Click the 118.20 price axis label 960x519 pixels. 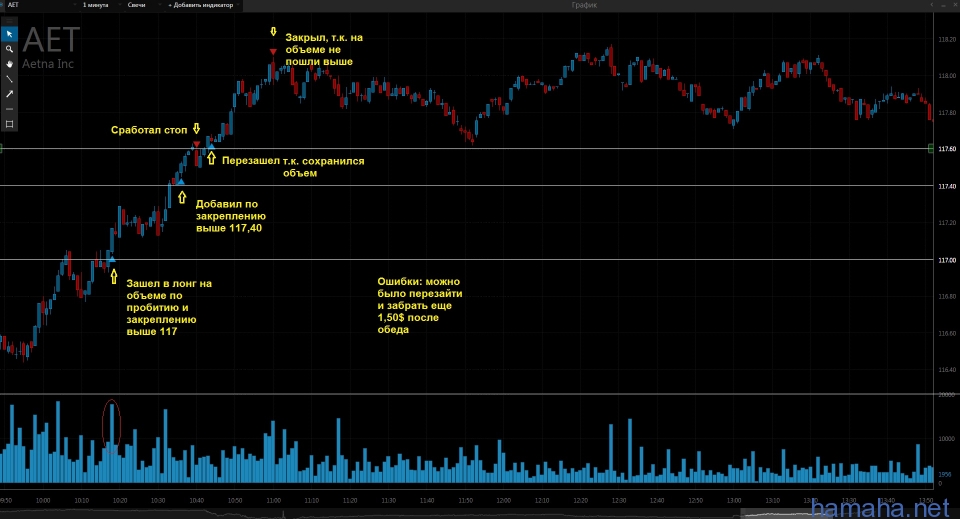(947, 39)
